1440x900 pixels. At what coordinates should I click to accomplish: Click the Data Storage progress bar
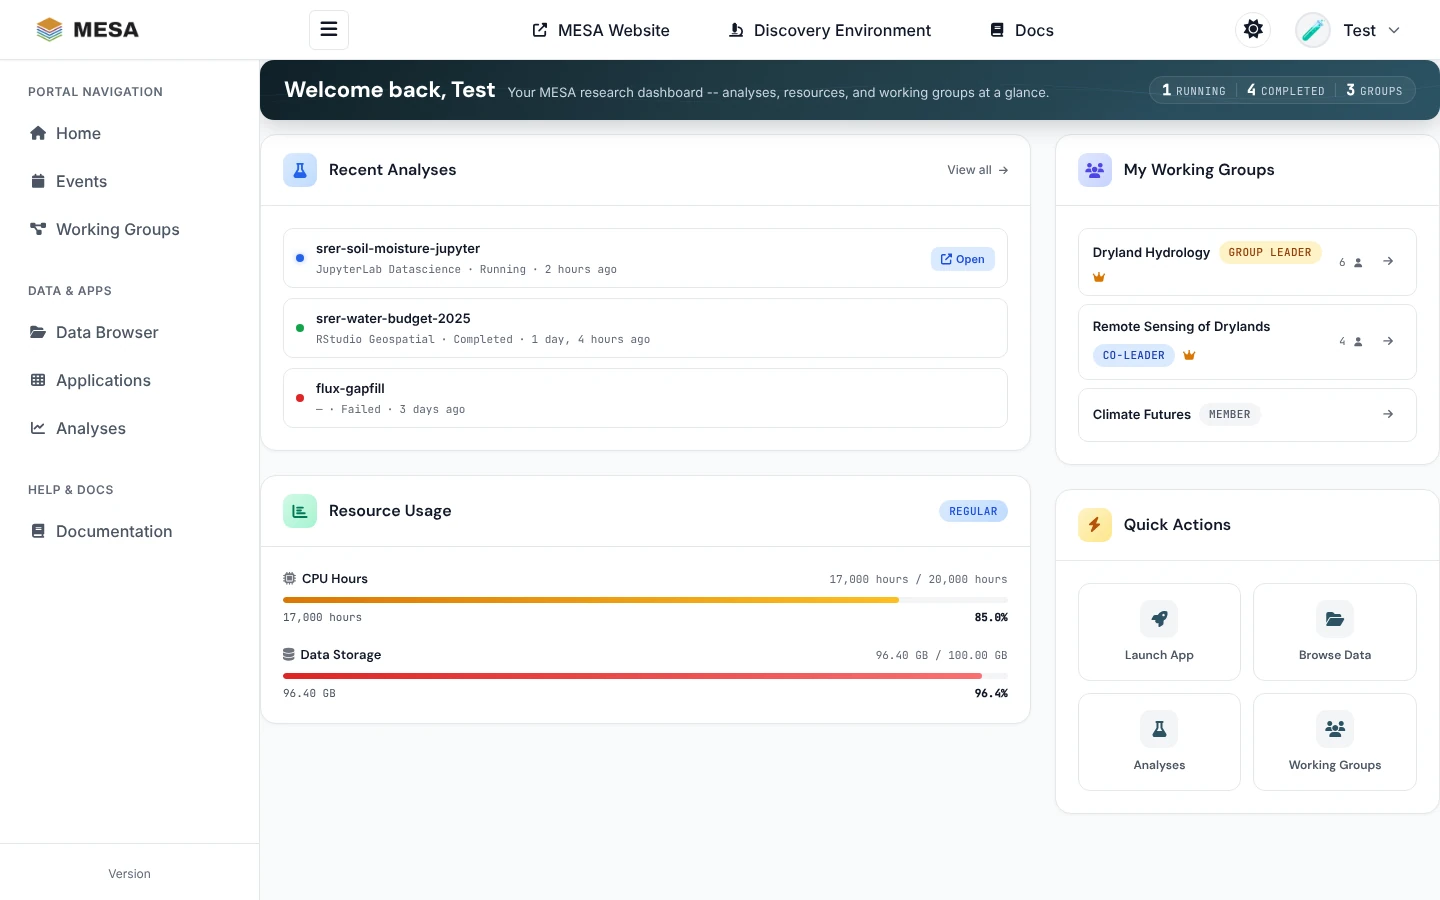(645, 676)
